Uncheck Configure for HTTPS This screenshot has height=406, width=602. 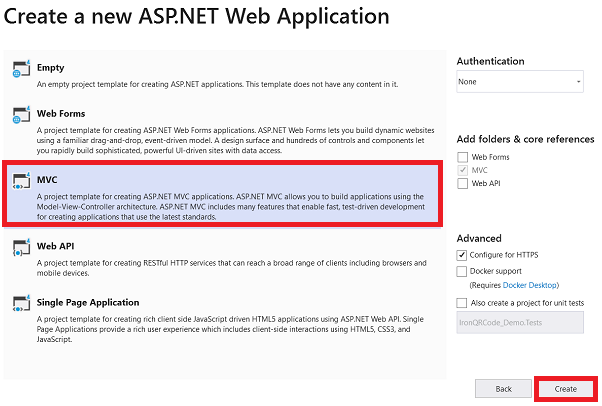pos(461,255)
